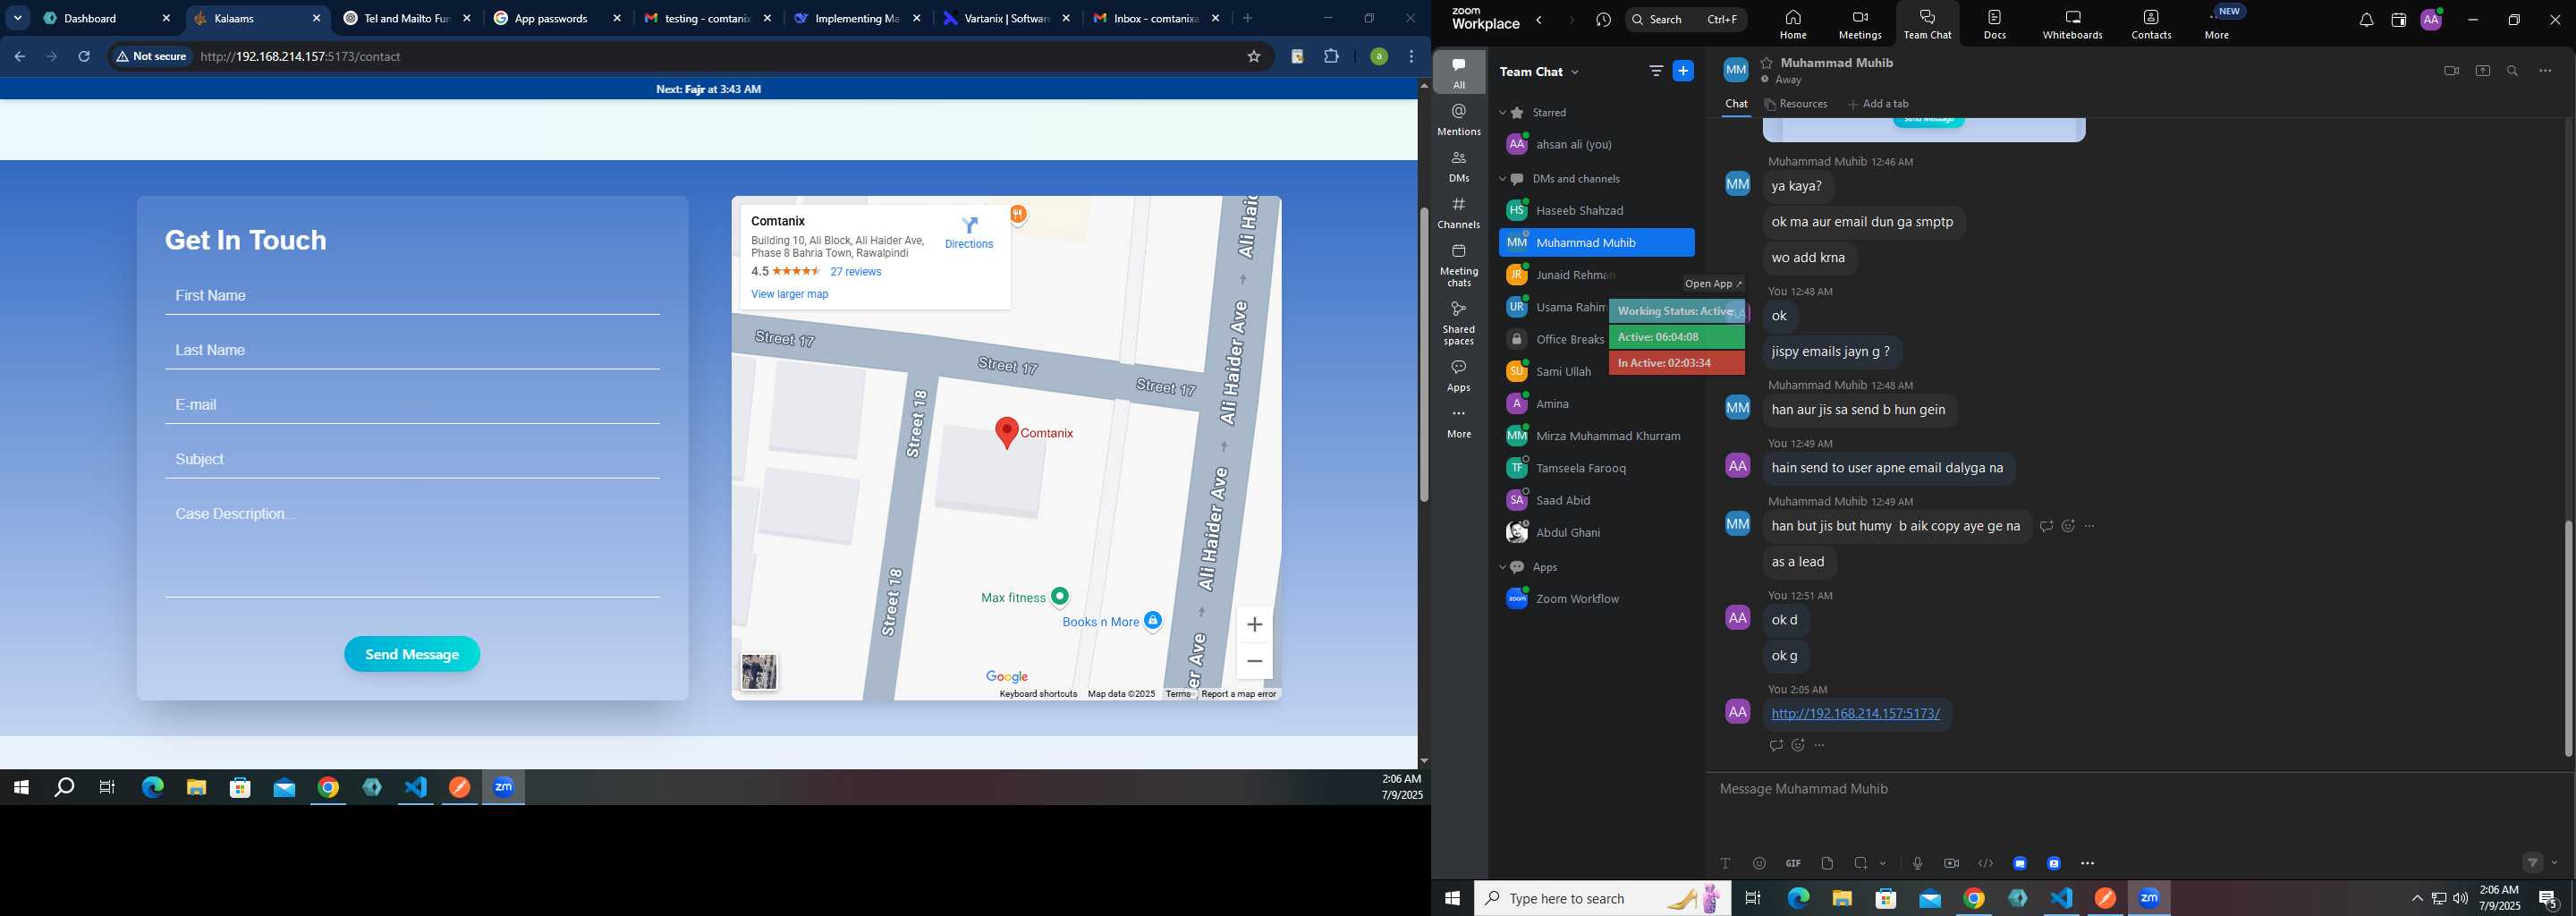This screenshot has height=916, width=2576.
Task: Attach a file in message toolbar
Action: (x=1827, y=863)
